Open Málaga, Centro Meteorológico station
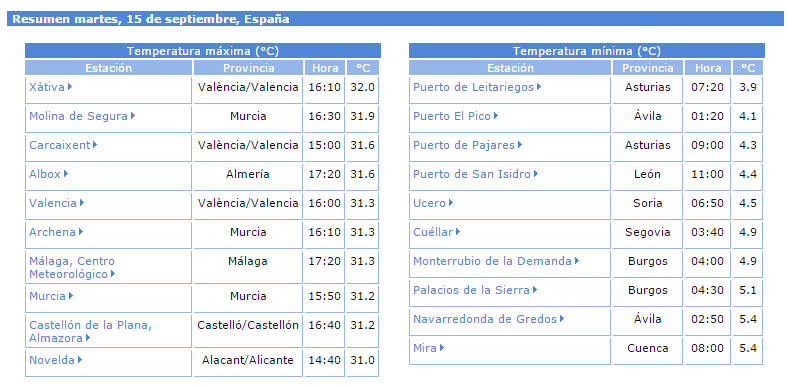The height and width of the screenshot is (387, 788). tap(72, 268)
